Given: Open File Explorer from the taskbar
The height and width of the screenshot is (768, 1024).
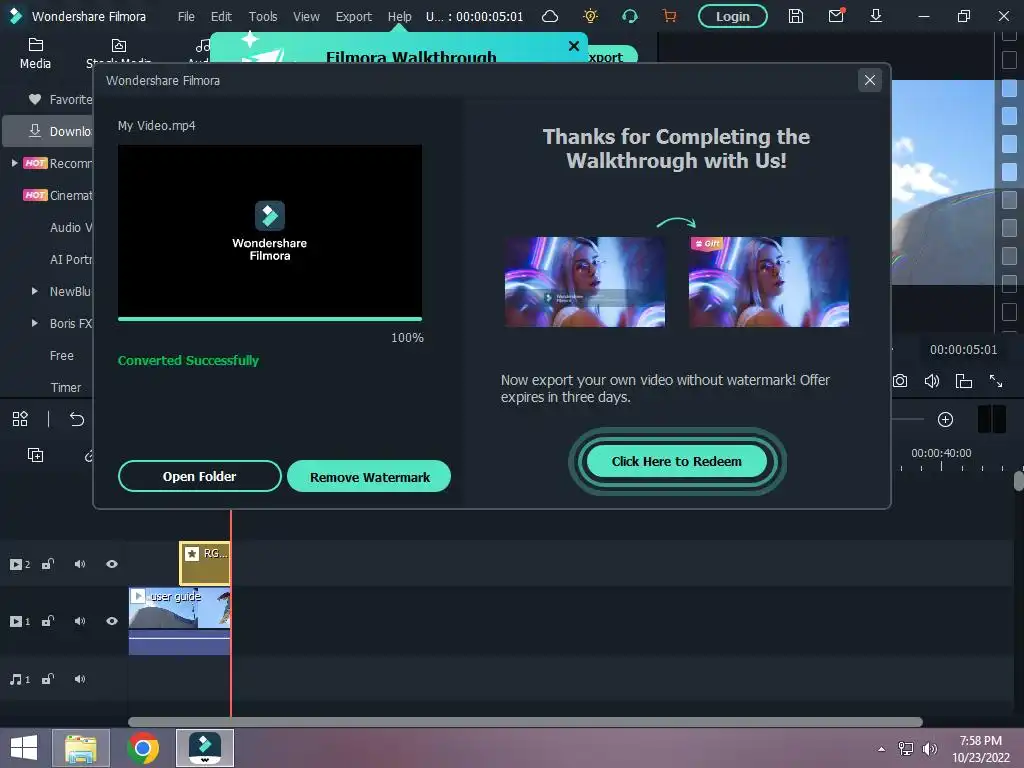Looking at the screenshot, I should [81, 748].
